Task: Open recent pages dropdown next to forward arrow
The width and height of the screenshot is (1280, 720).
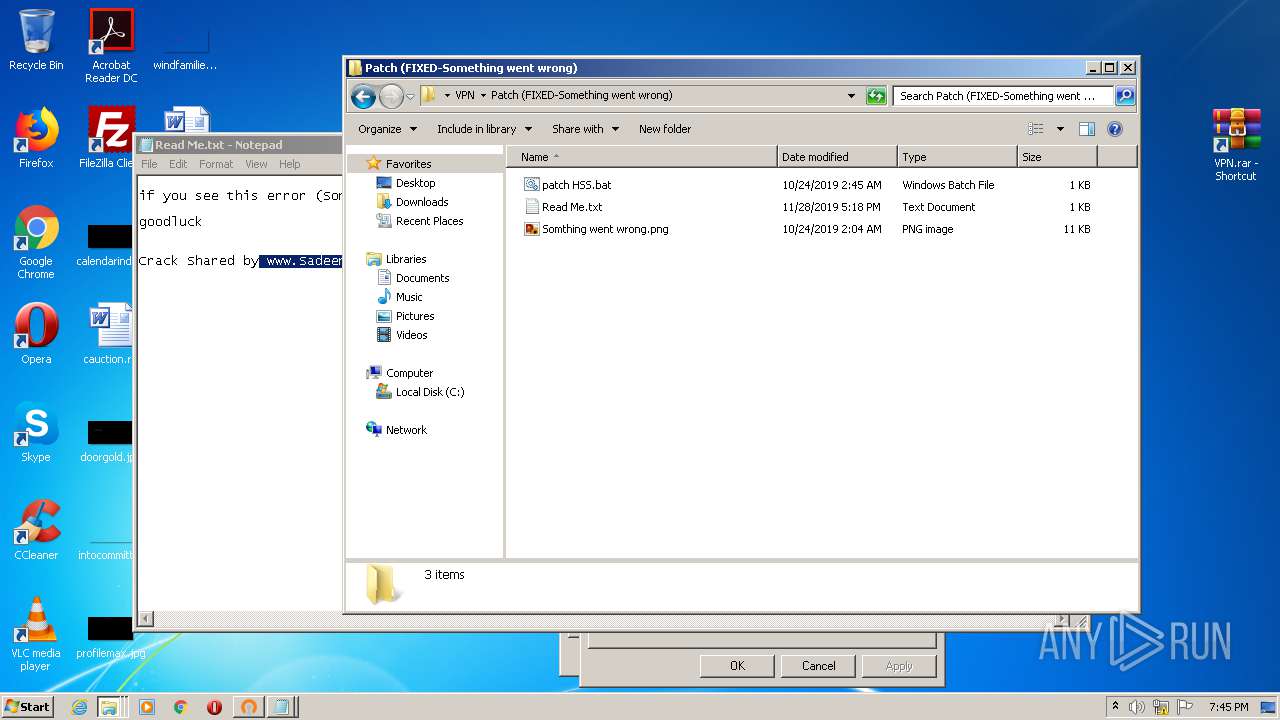Action: click(410, 97)
